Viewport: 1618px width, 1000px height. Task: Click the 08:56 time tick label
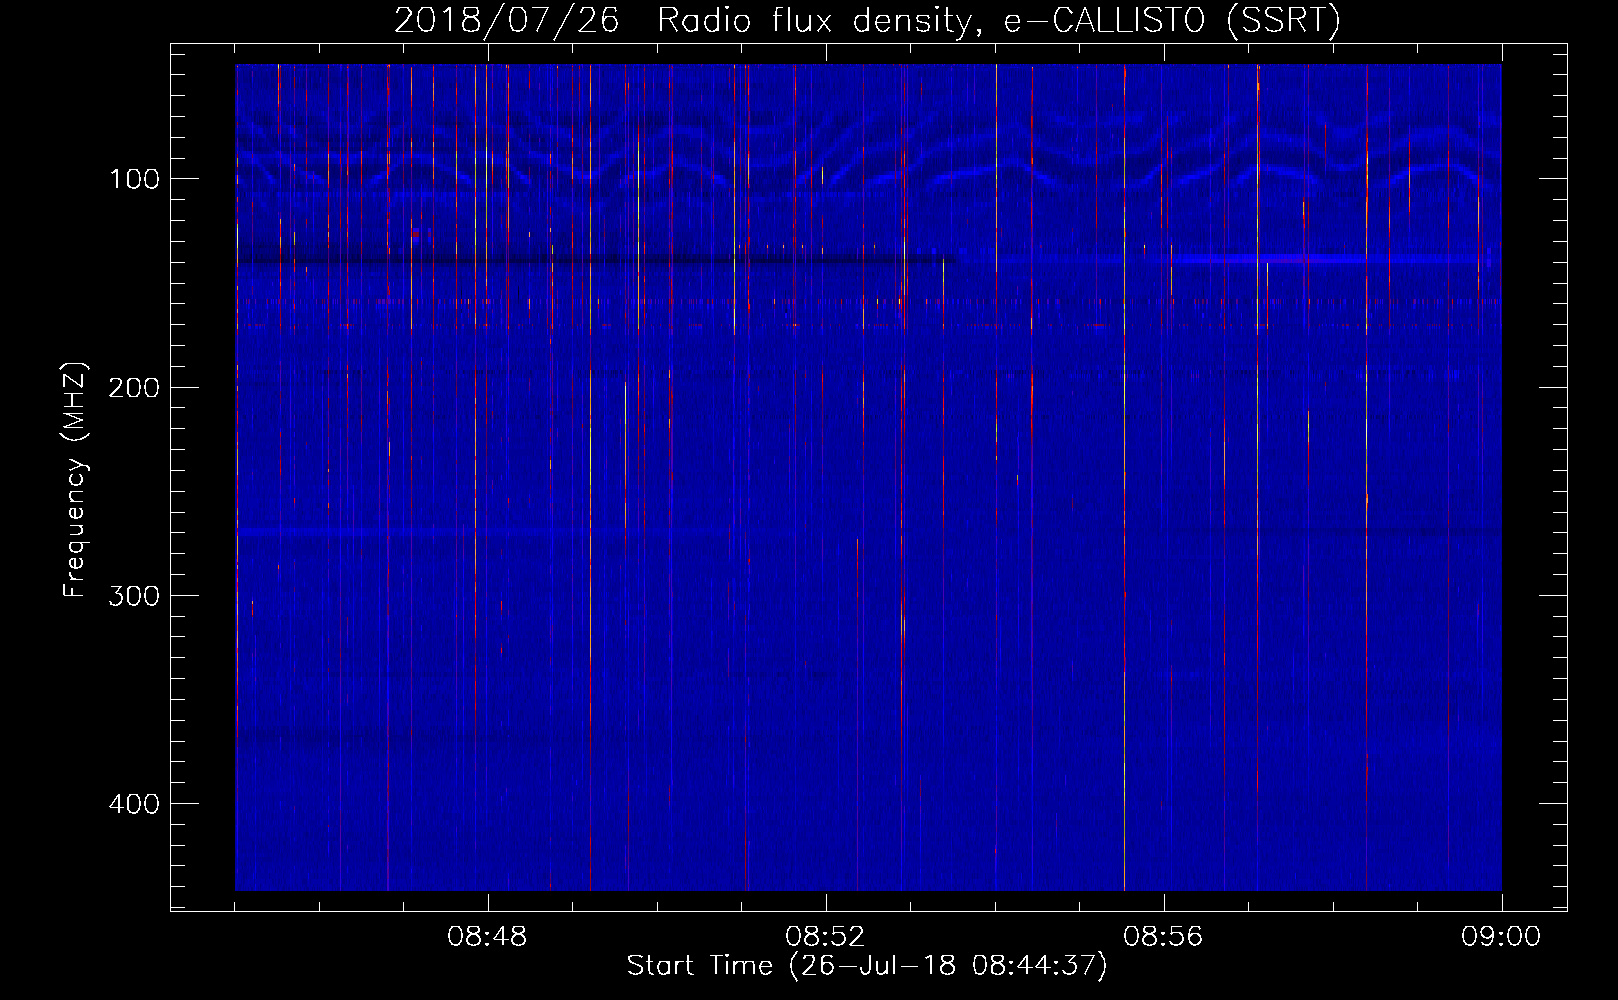(x=1163, y=937)
